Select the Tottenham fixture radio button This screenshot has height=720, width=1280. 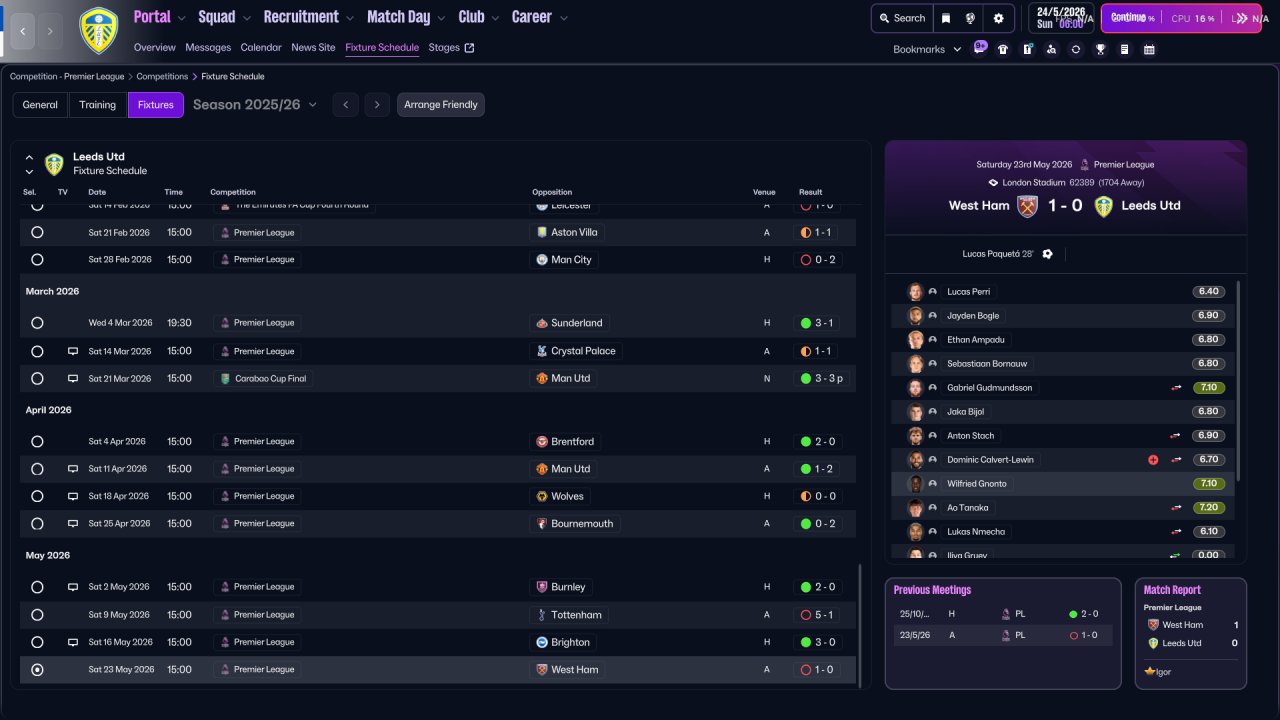pyautogui.click(x=37, y=615)
